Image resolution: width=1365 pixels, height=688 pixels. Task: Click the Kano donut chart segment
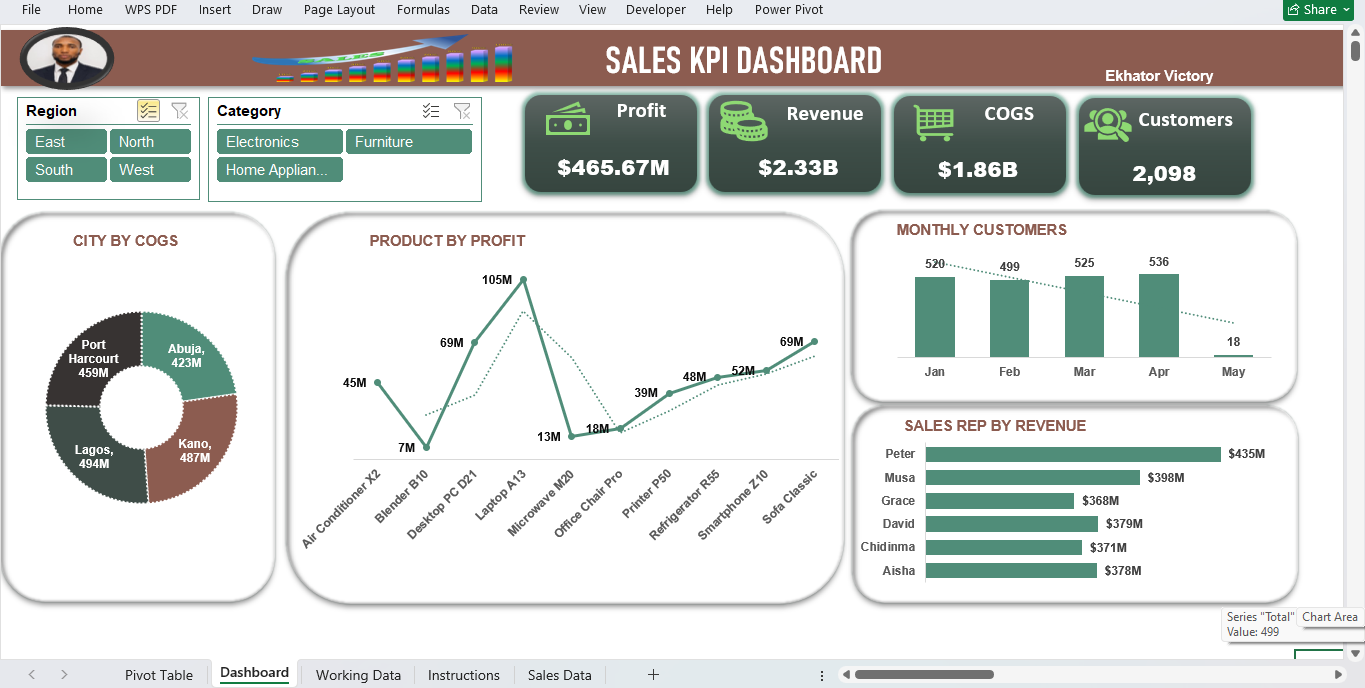(x=192, y=450)
